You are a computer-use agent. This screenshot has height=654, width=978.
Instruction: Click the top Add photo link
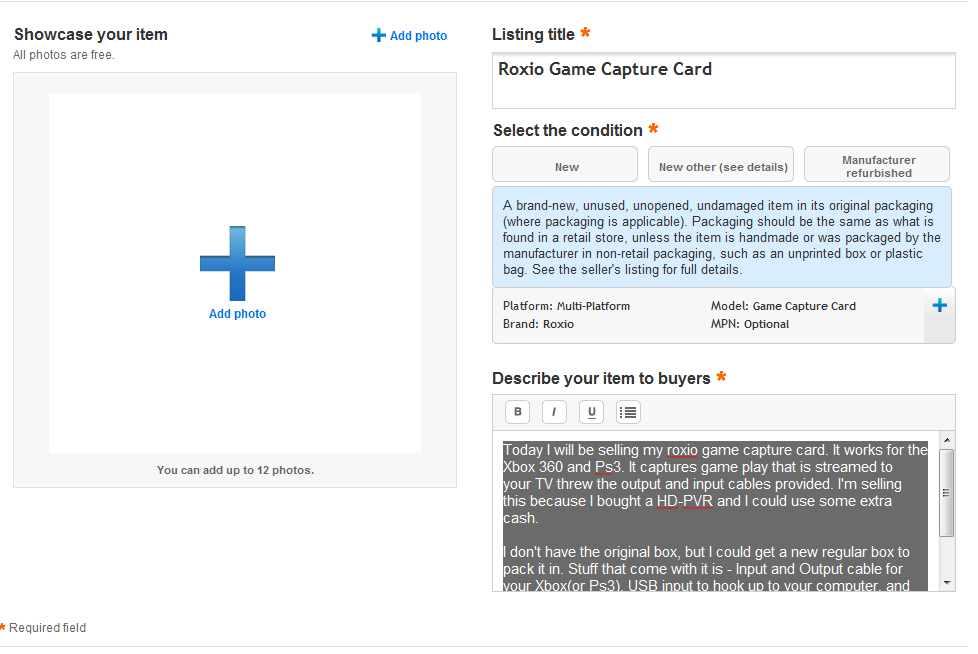coord(418,36)
